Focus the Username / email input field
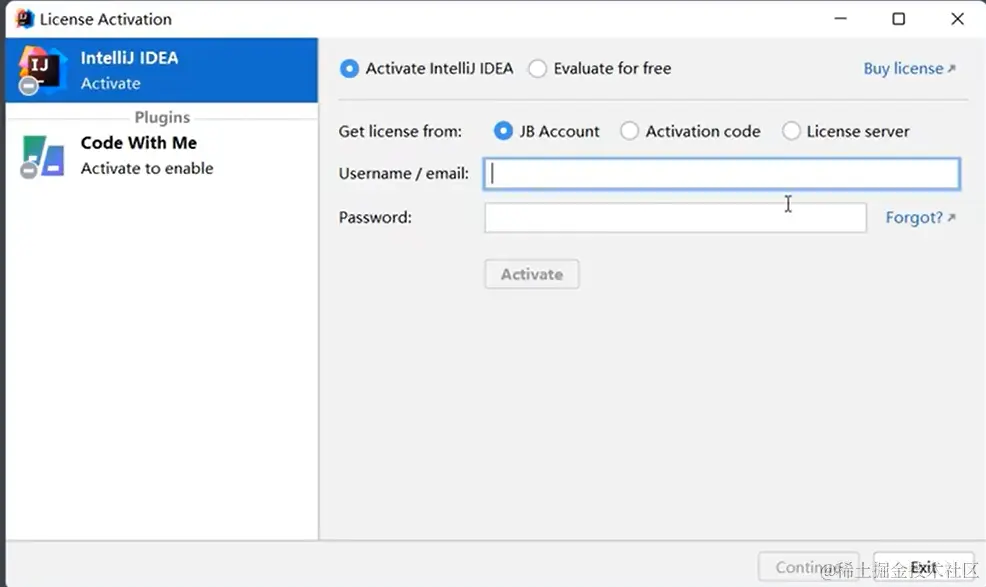This screenshot has width=986, height=587. (722, 174)
